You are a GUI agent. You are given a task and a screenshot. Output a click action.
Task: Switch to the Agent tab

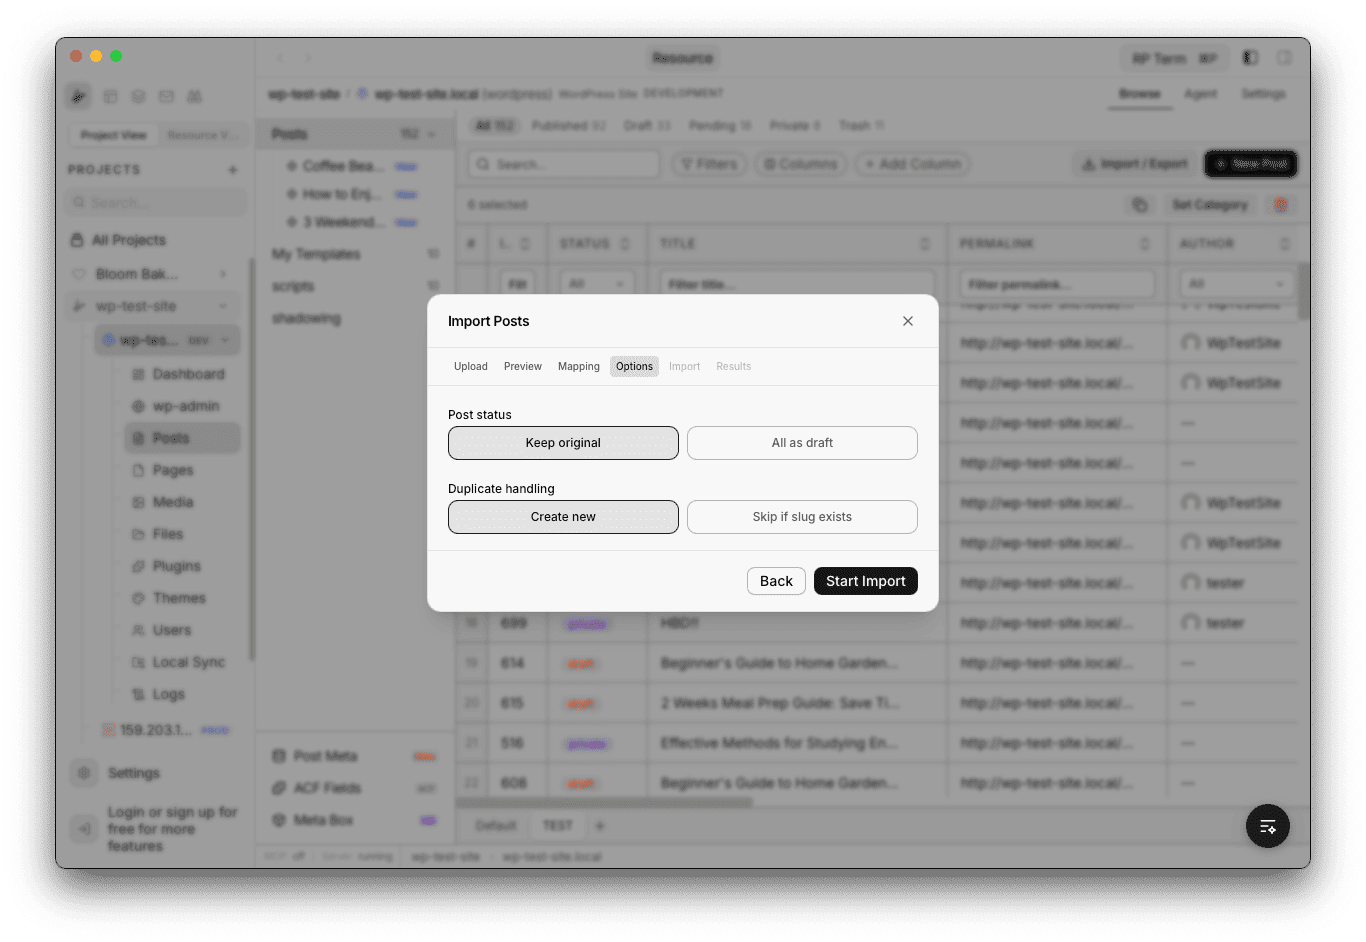pos(1201,93)
